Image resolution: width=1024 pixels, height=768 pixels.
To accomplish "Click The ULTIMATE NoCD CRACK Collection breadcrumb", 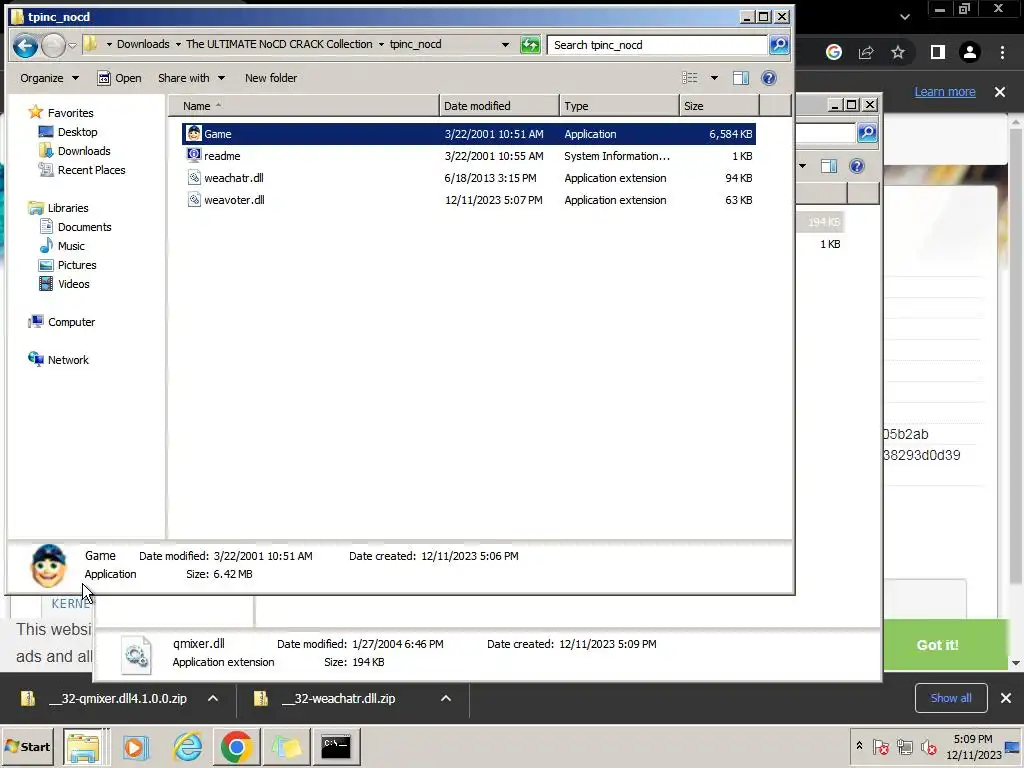I will [x=279, y=44].
